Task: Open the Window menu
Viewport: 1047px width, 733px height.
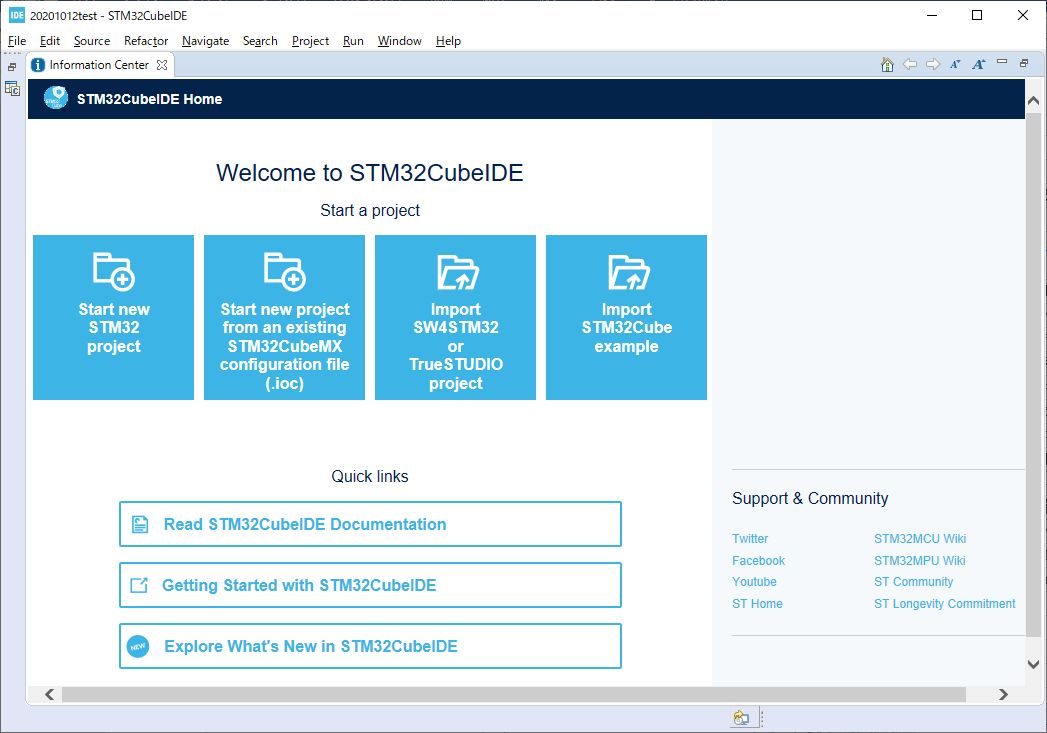Action: (x=399, y=41)
